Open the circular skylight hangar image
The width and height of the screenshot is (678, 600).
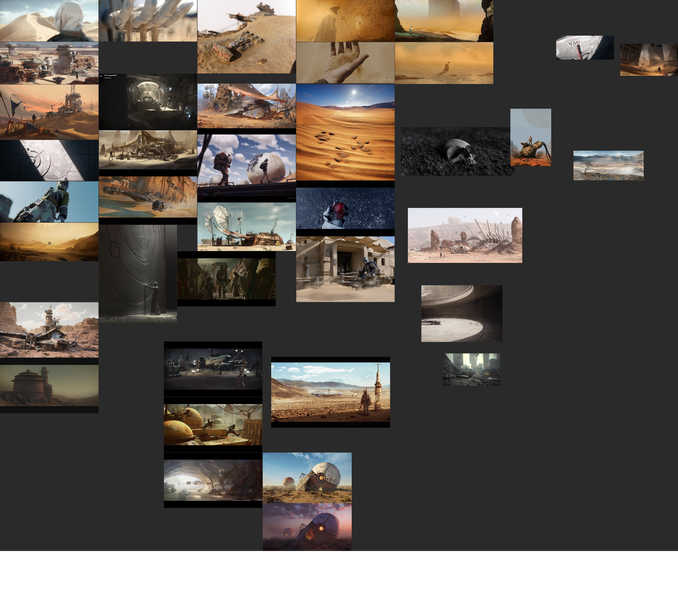[462, 313]
